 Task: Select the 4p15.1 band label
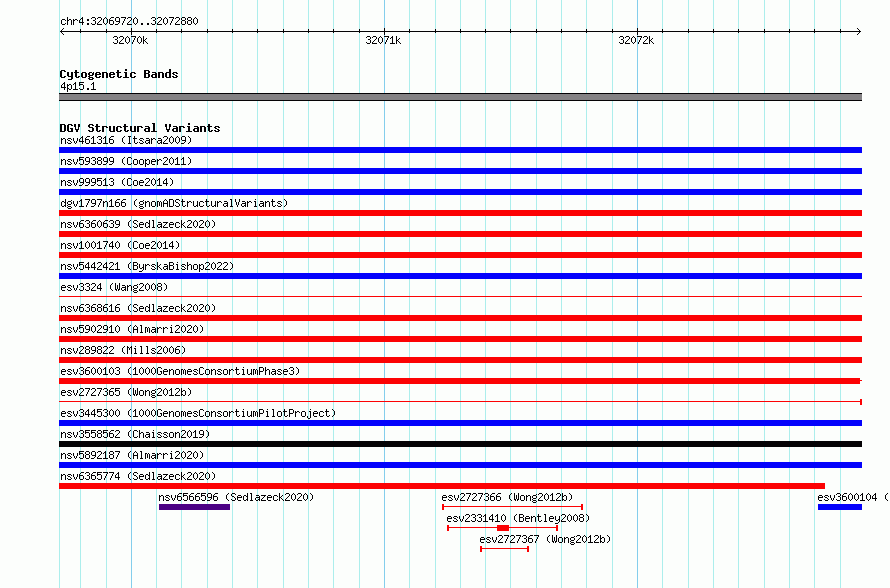(x=78, y=86)
